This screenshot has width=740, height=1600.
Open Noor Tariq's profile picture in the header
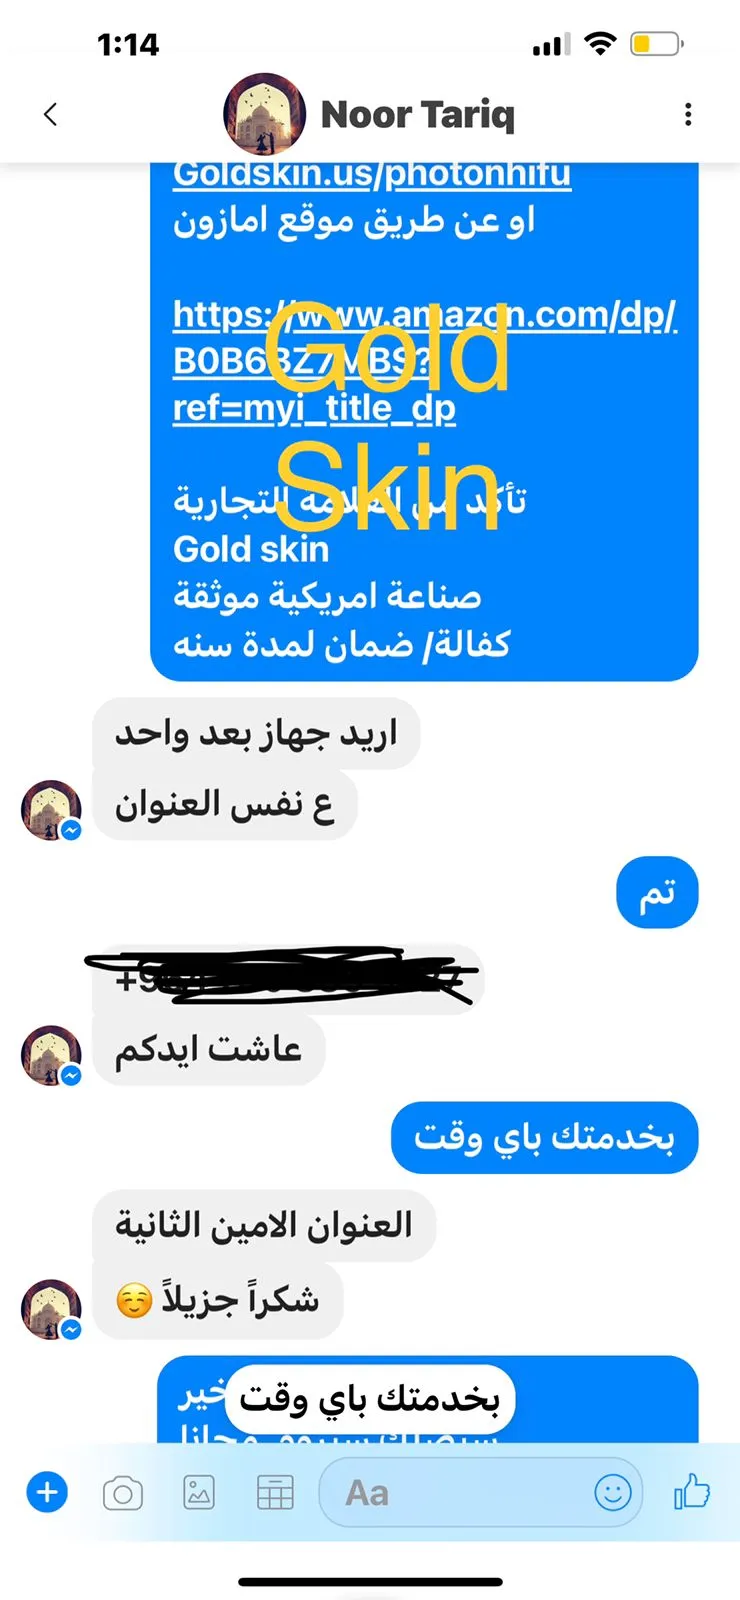[264, 114]
